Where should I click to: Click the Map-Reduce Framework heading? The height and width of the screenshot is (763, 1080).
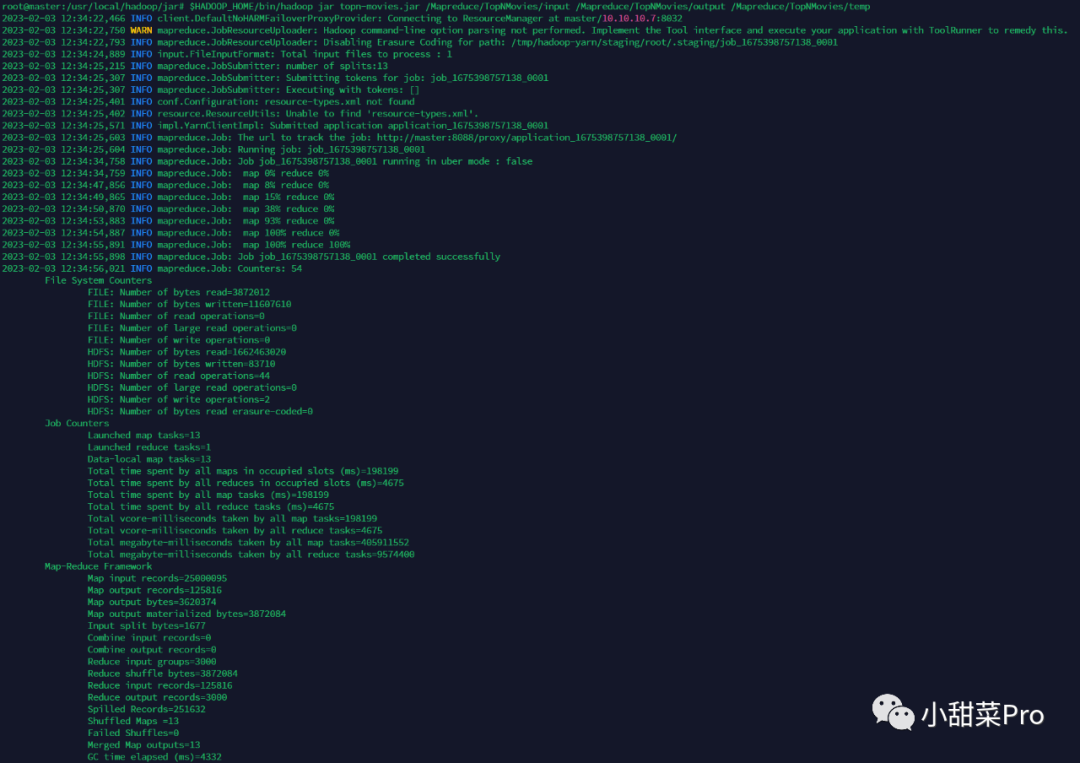coord(98,566)
